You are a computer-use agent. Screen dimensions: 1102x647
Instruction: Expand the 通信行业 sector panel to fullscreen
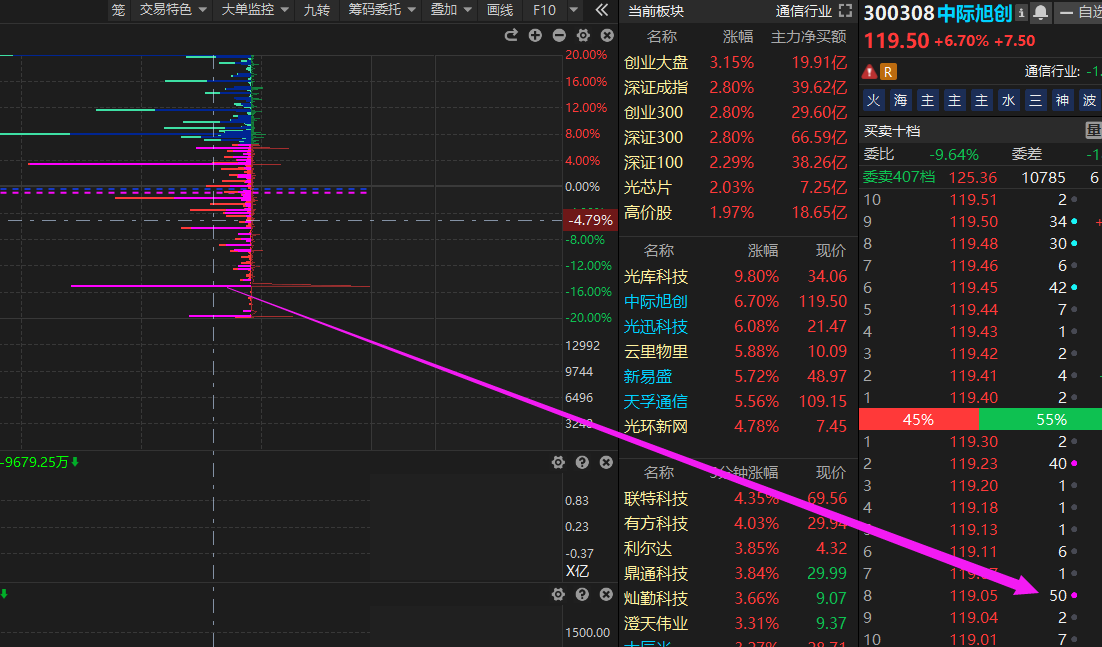point(845,11)
